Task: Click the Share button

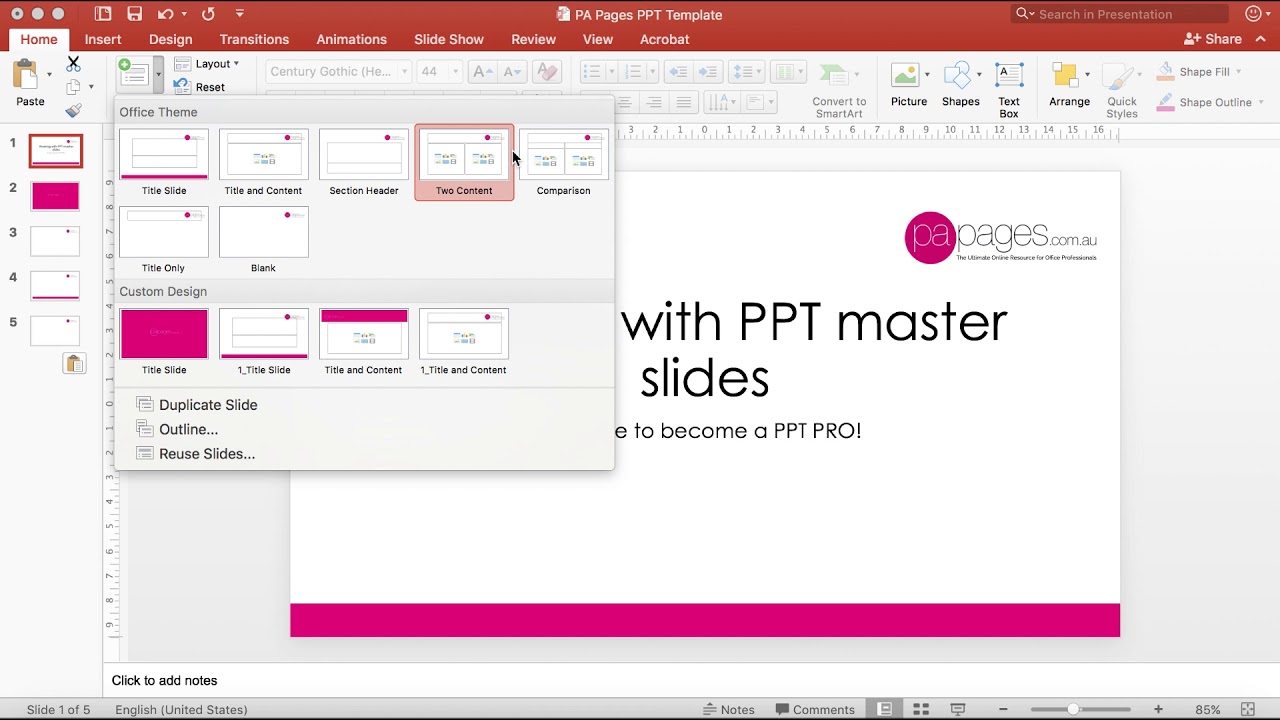Action: pos(1212,39)
